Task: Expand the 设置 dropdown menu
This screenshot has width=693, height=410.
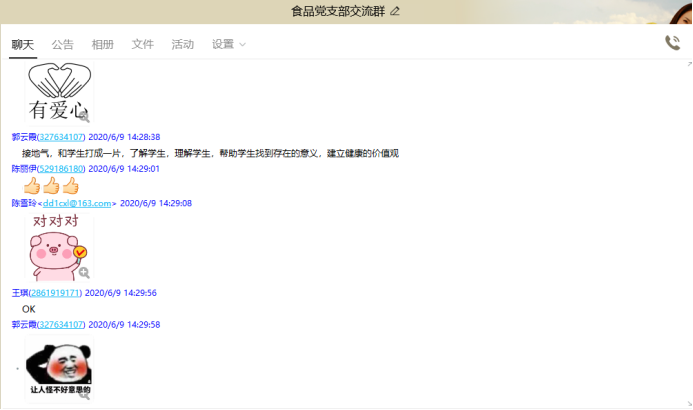Action: pyautogui.click(x=228, y=45)
